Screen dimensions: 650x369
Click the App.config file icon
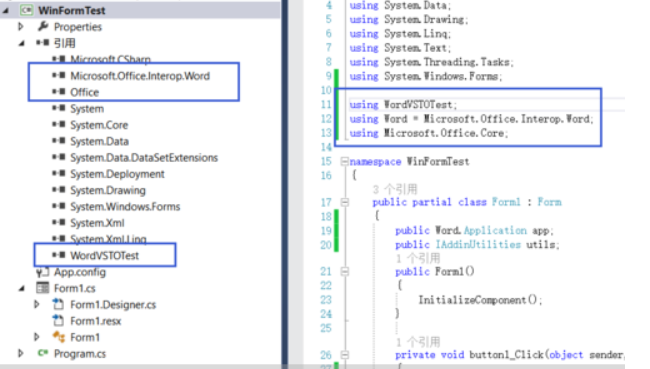click(x=42, y=272)
